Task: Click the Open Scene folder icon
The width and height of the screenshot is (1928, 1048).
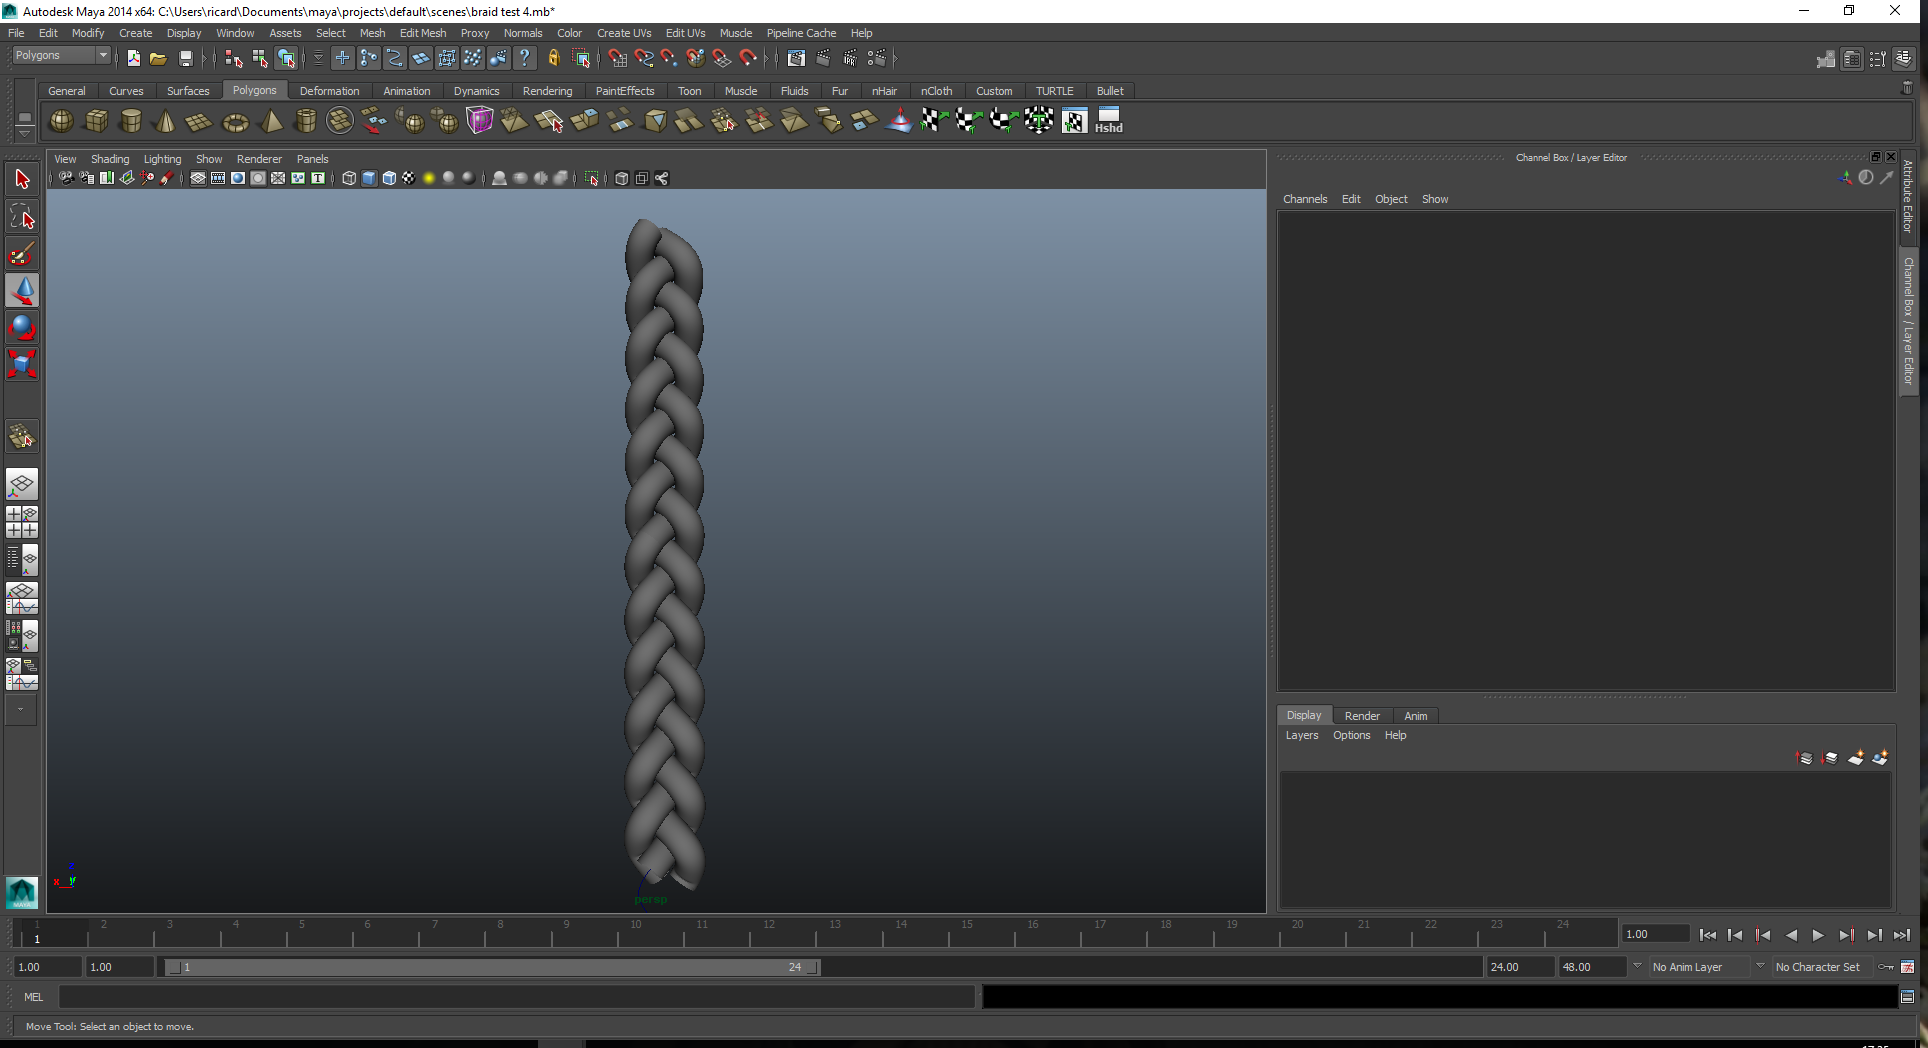Action: pyautogui.click(x=158, y=59)
